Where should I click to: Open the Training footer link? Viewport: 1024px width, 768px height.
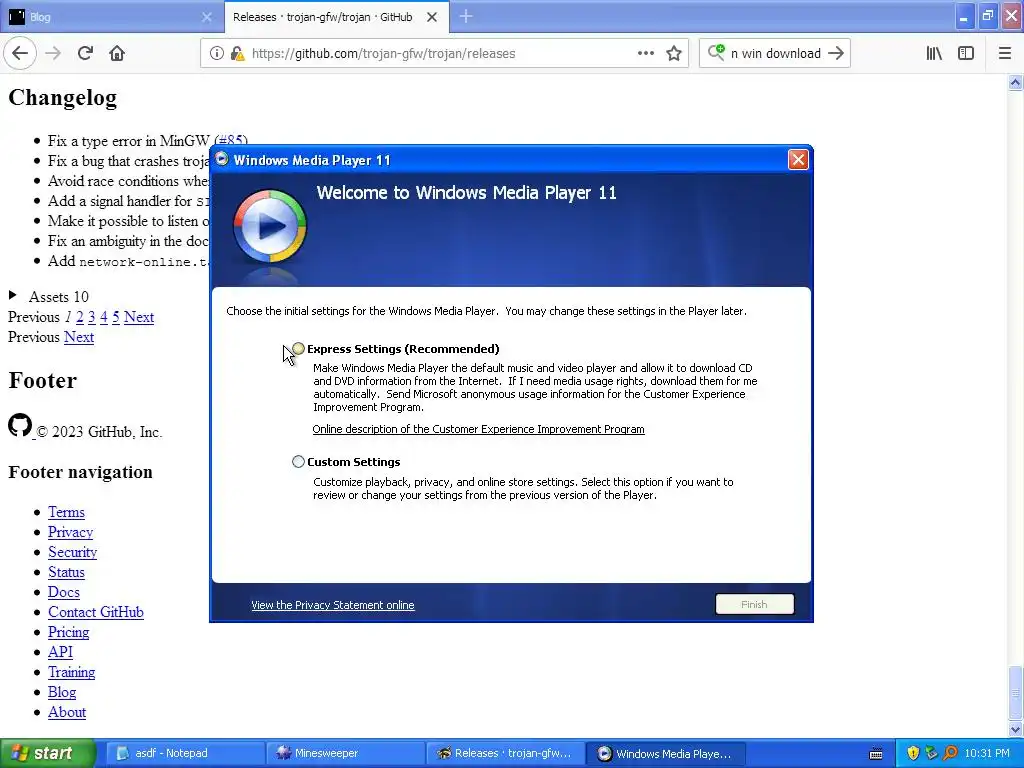click(71, 672)
